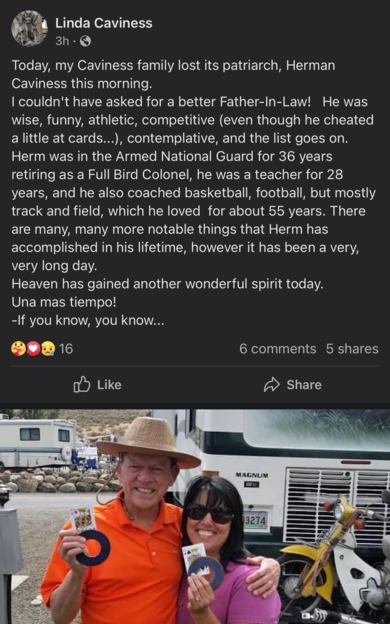
Task: Click the thumbs-up Like icon
Action: click(82, 384)
